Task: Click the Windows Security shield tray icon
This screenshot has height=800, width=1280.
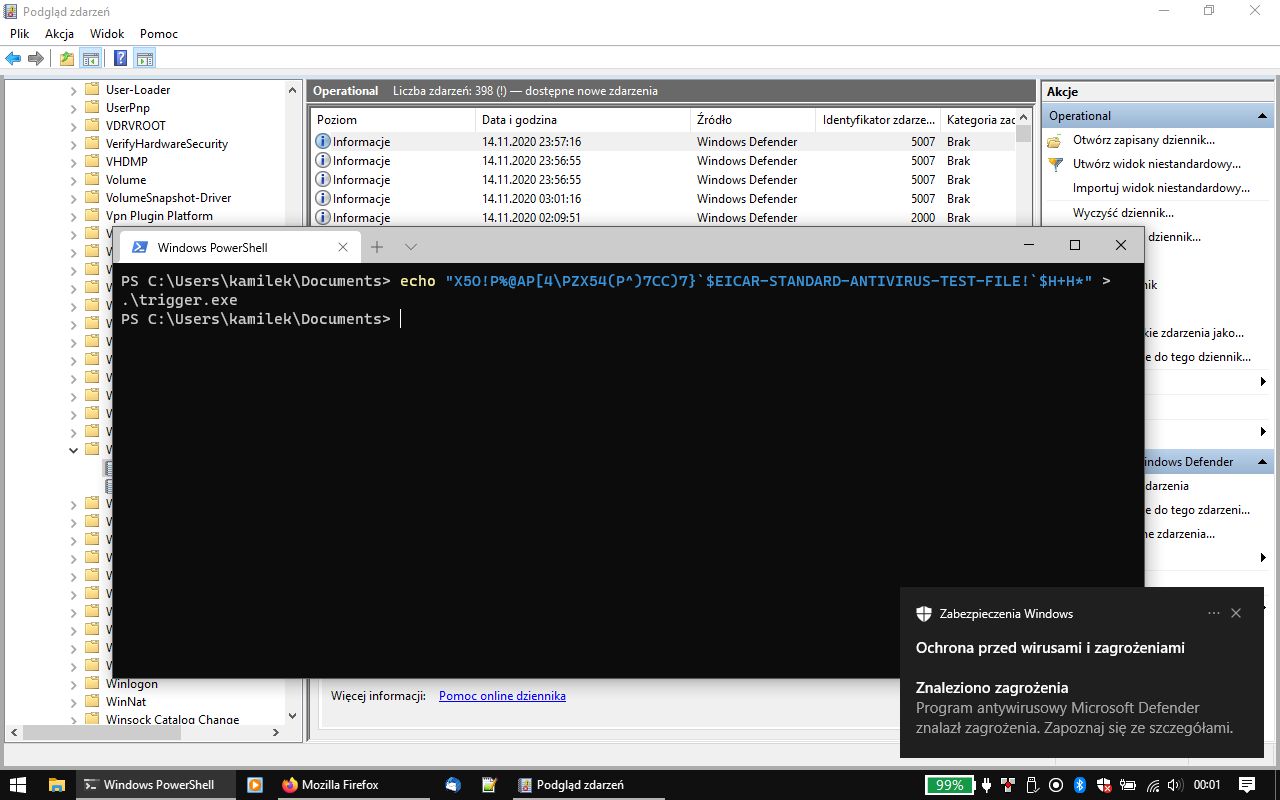Action: tap(1103, 785)
